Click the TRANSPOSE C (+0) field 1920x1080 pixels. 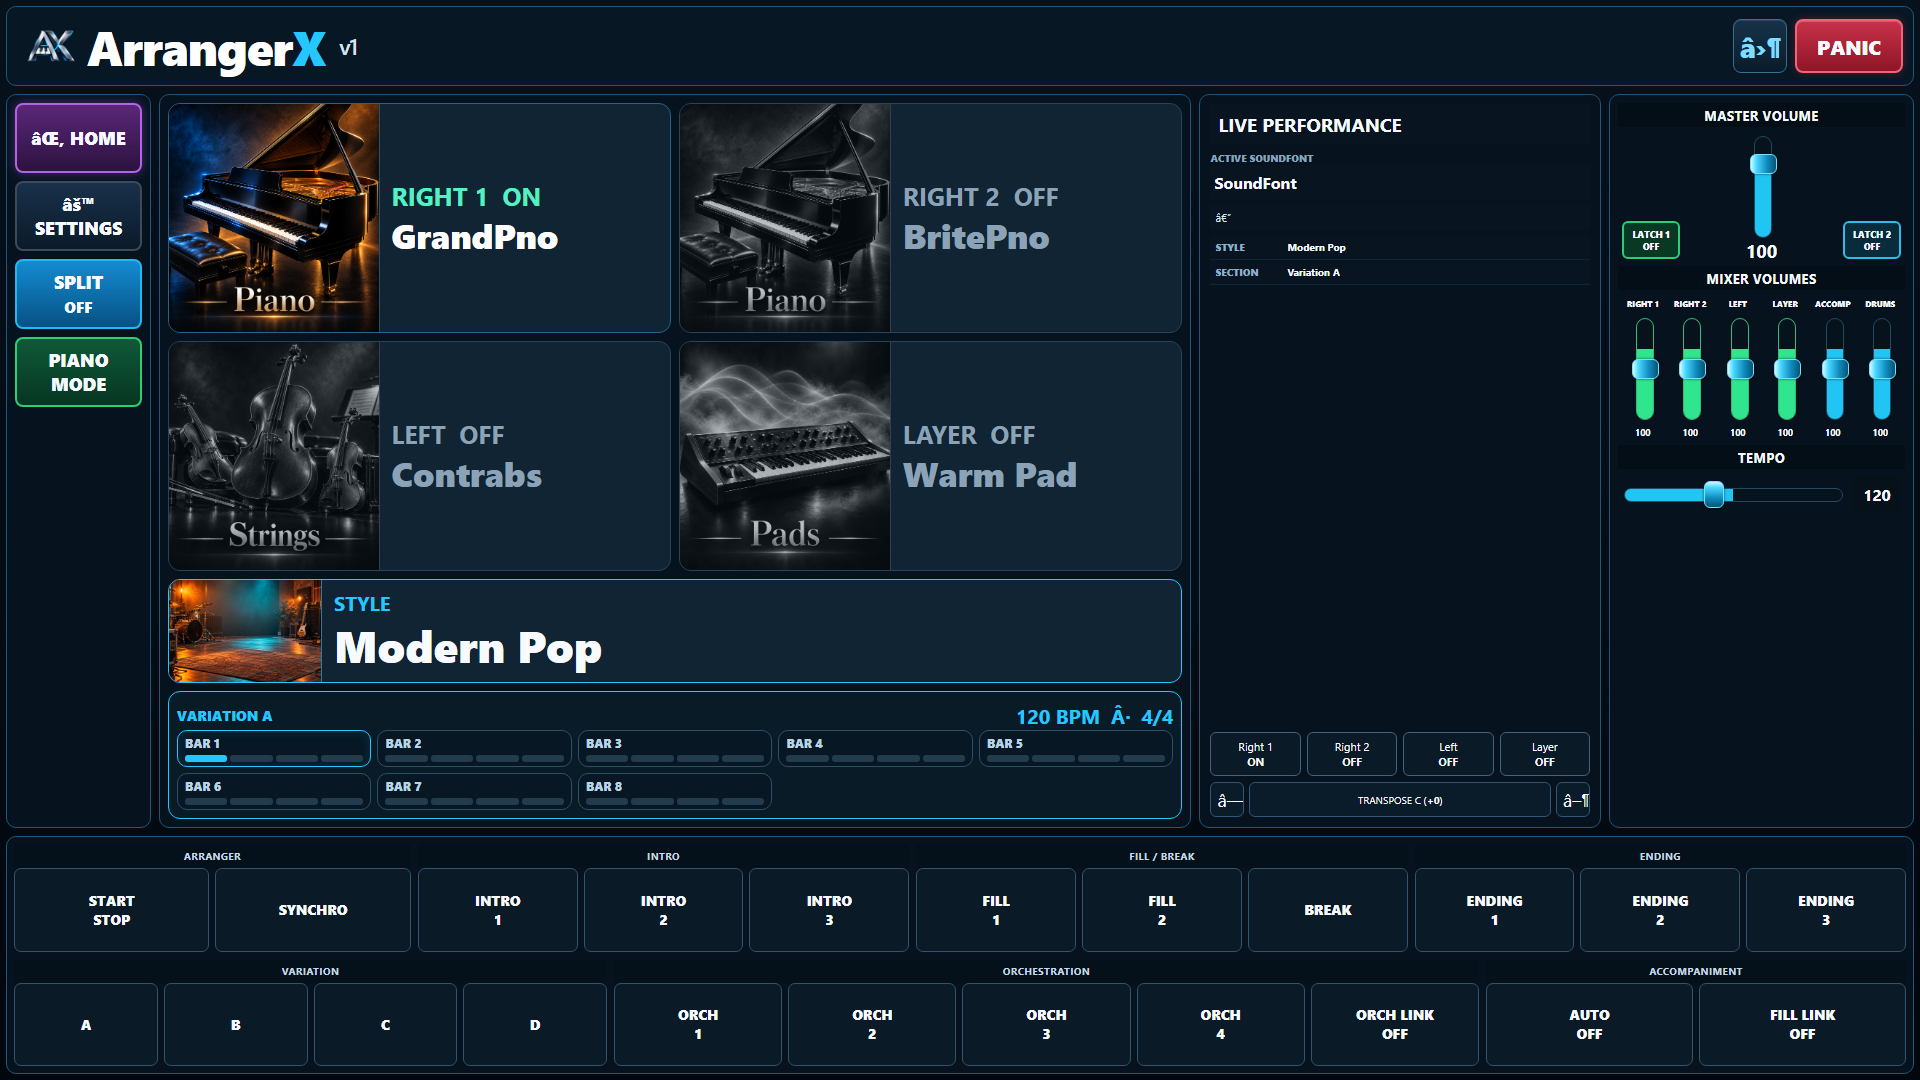[1399, 800]
